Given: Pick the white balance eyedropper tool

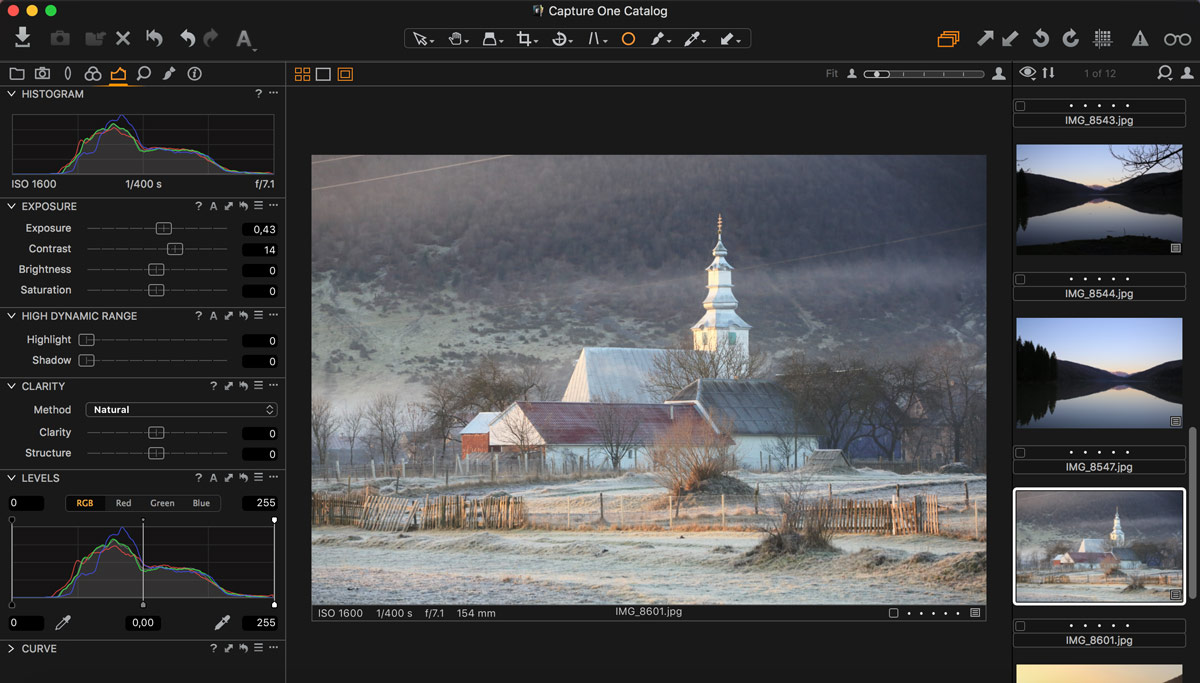Looking at the screenshot, I should coord(692,39).
